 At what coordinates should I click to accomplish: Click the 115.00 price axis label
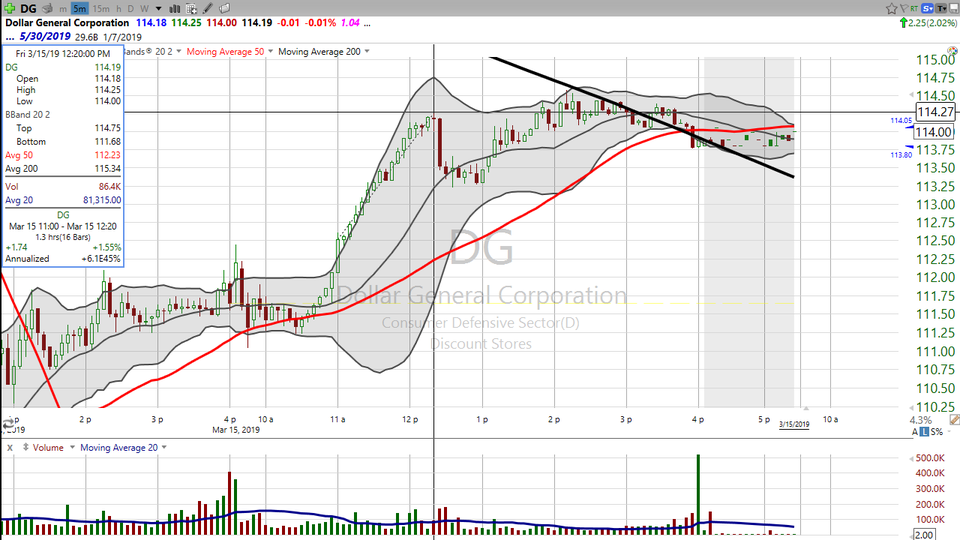pos(936,60)
